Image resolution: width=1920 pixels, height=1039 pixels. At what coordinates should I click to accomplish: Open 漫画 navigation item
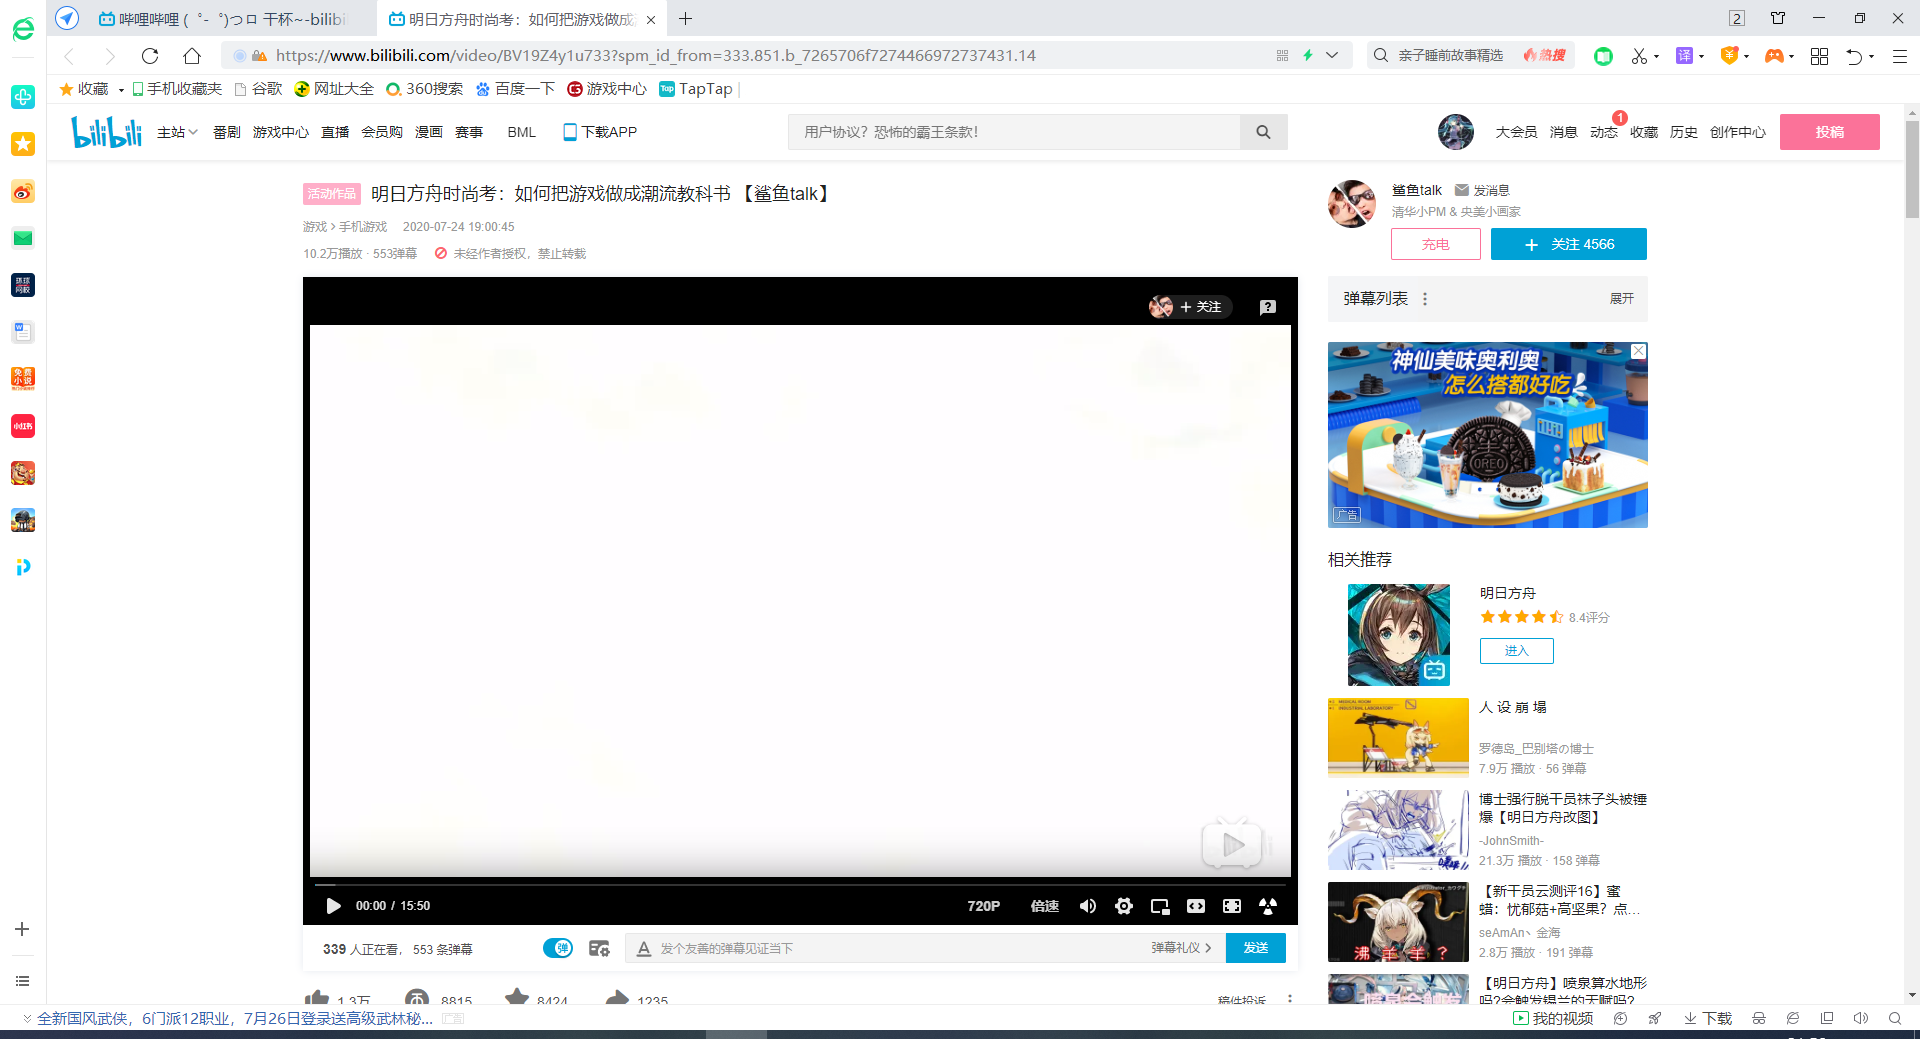[x=429, y=132]
